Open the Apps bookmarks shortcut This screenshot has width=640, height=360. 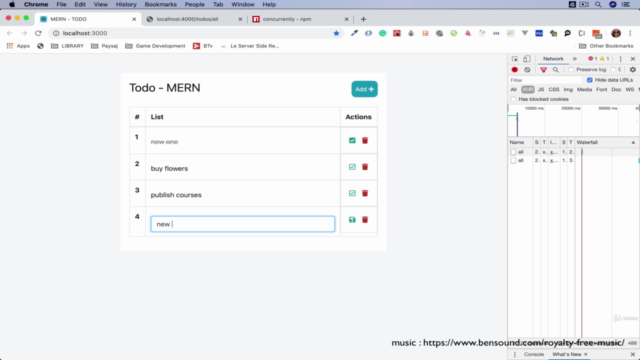coord(18,46)
